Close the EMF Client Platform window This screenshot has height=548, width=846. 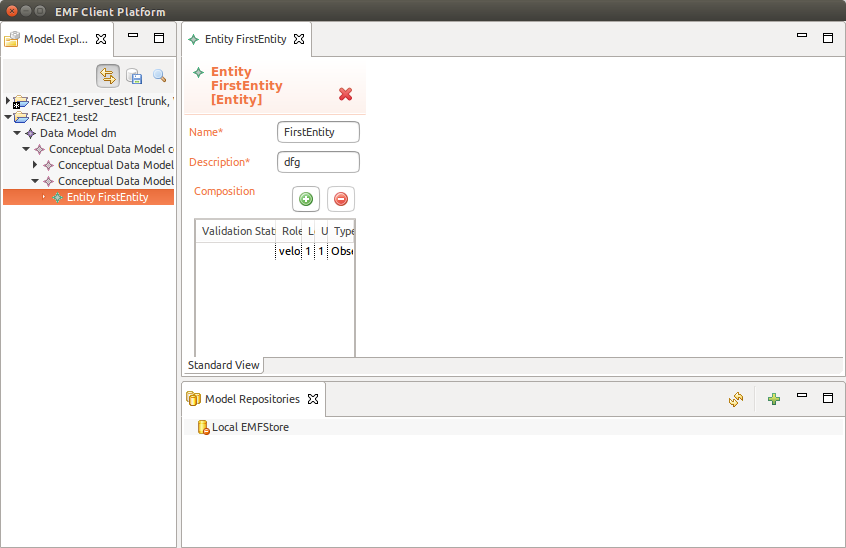click(12, 11)
